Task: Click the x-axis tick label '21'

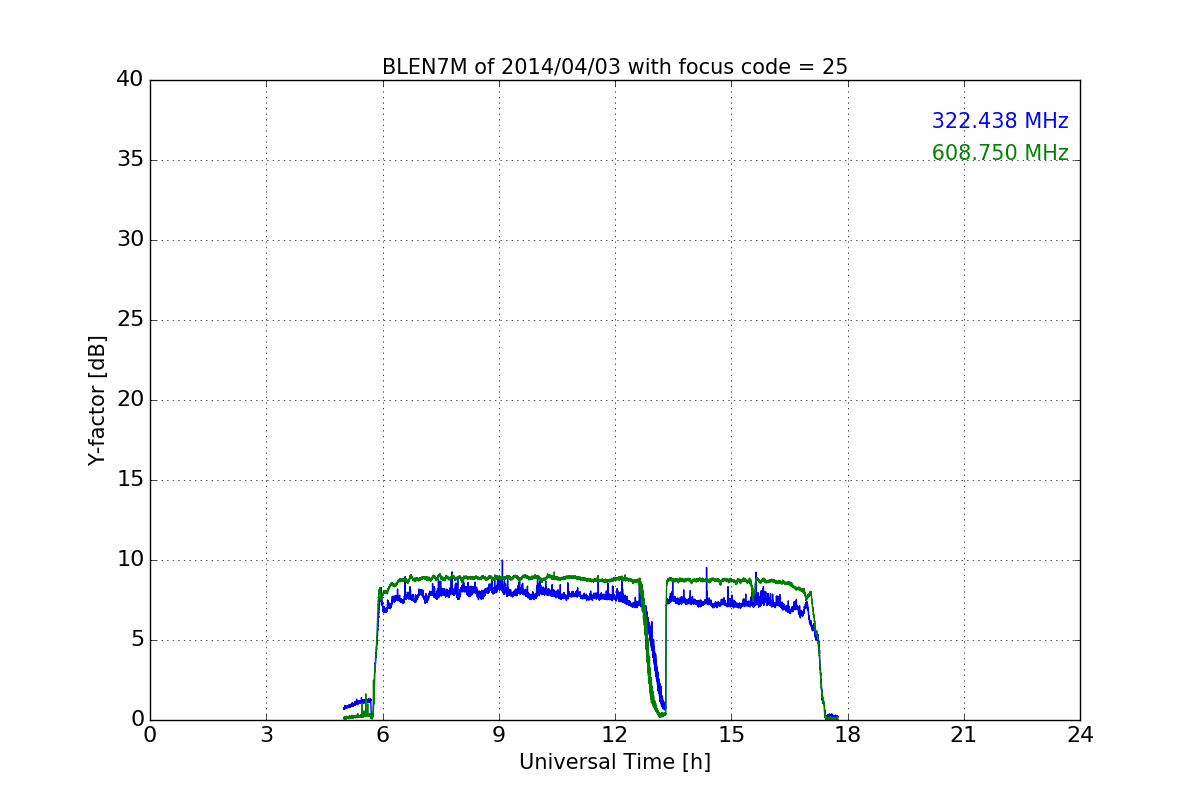Action: tap(964, 735)
